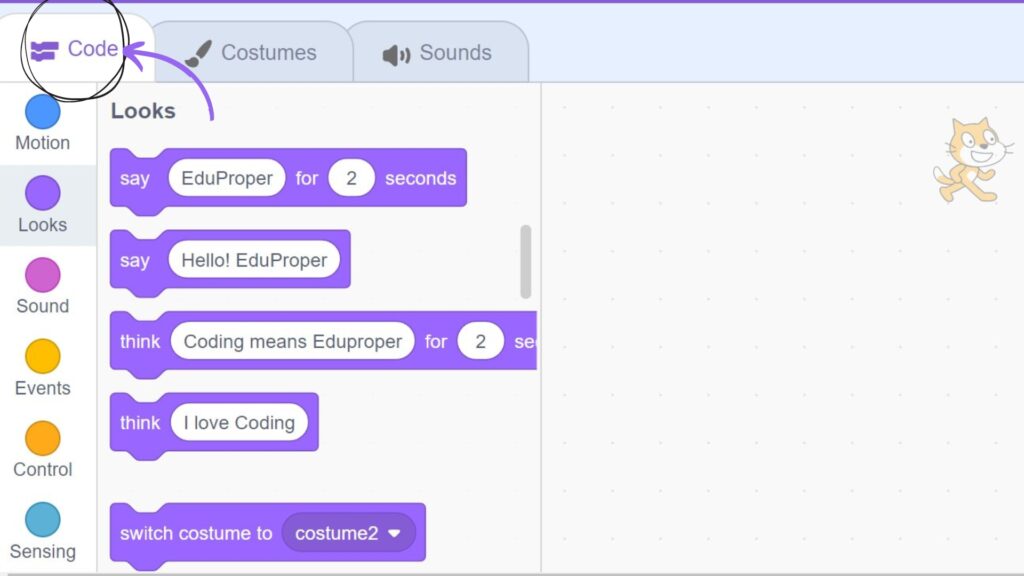Open the pink Sound category circle
Viewport: 1024px width, 576px height.
pos(42,274)
